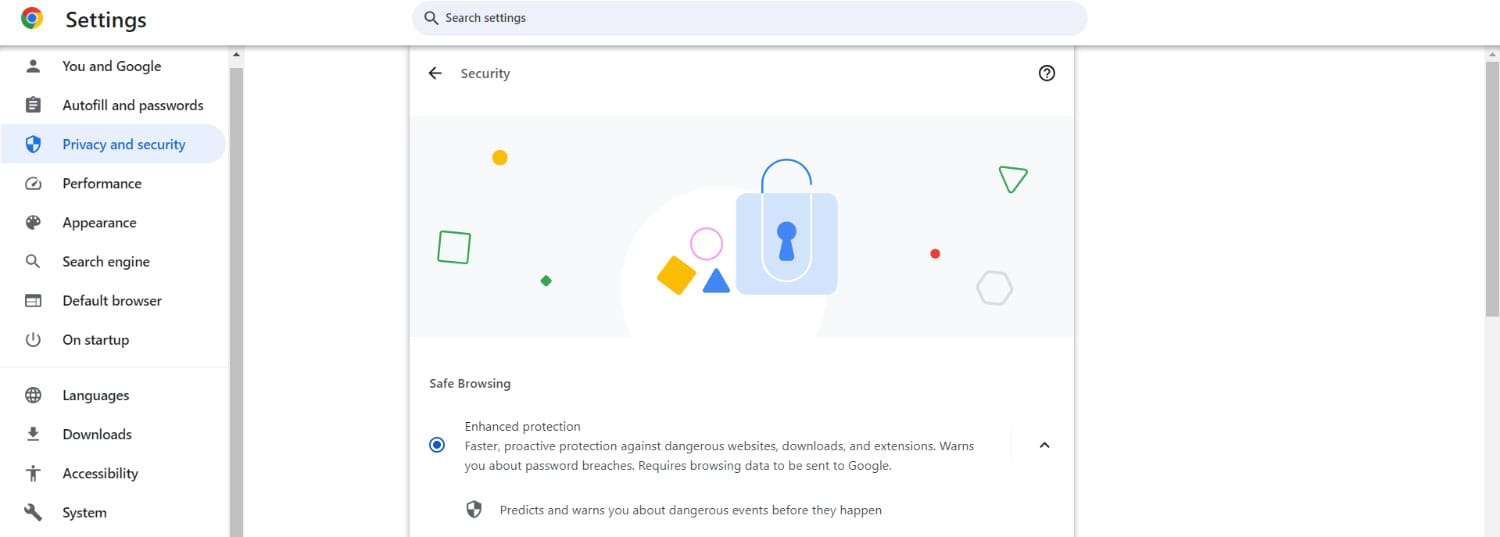The width and height of the screenshot is (1500, 537).
Task: Select the Enhanced protection radio button
Action: pyautogui.click(x=437, y=445)
